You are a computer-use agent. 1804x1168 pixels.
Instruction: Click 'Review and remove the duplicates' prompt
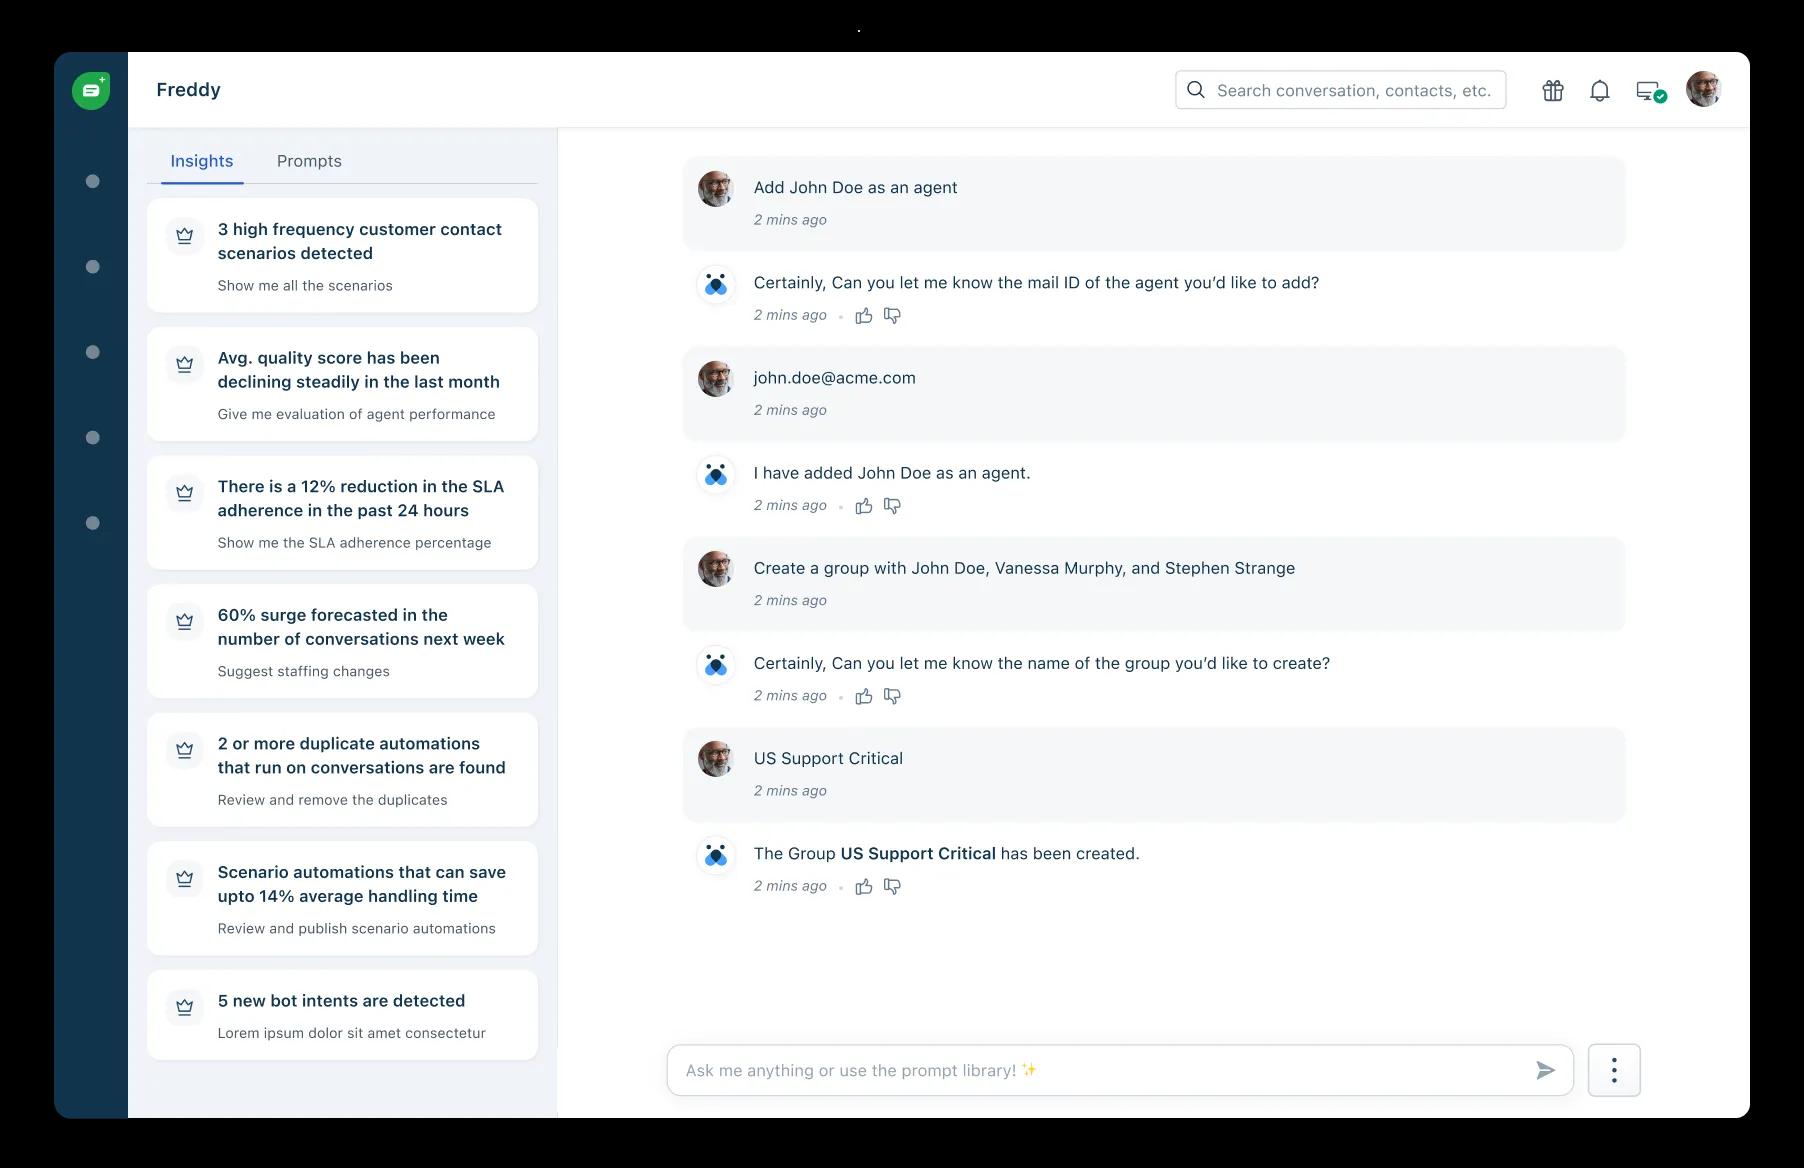(332, 800)
